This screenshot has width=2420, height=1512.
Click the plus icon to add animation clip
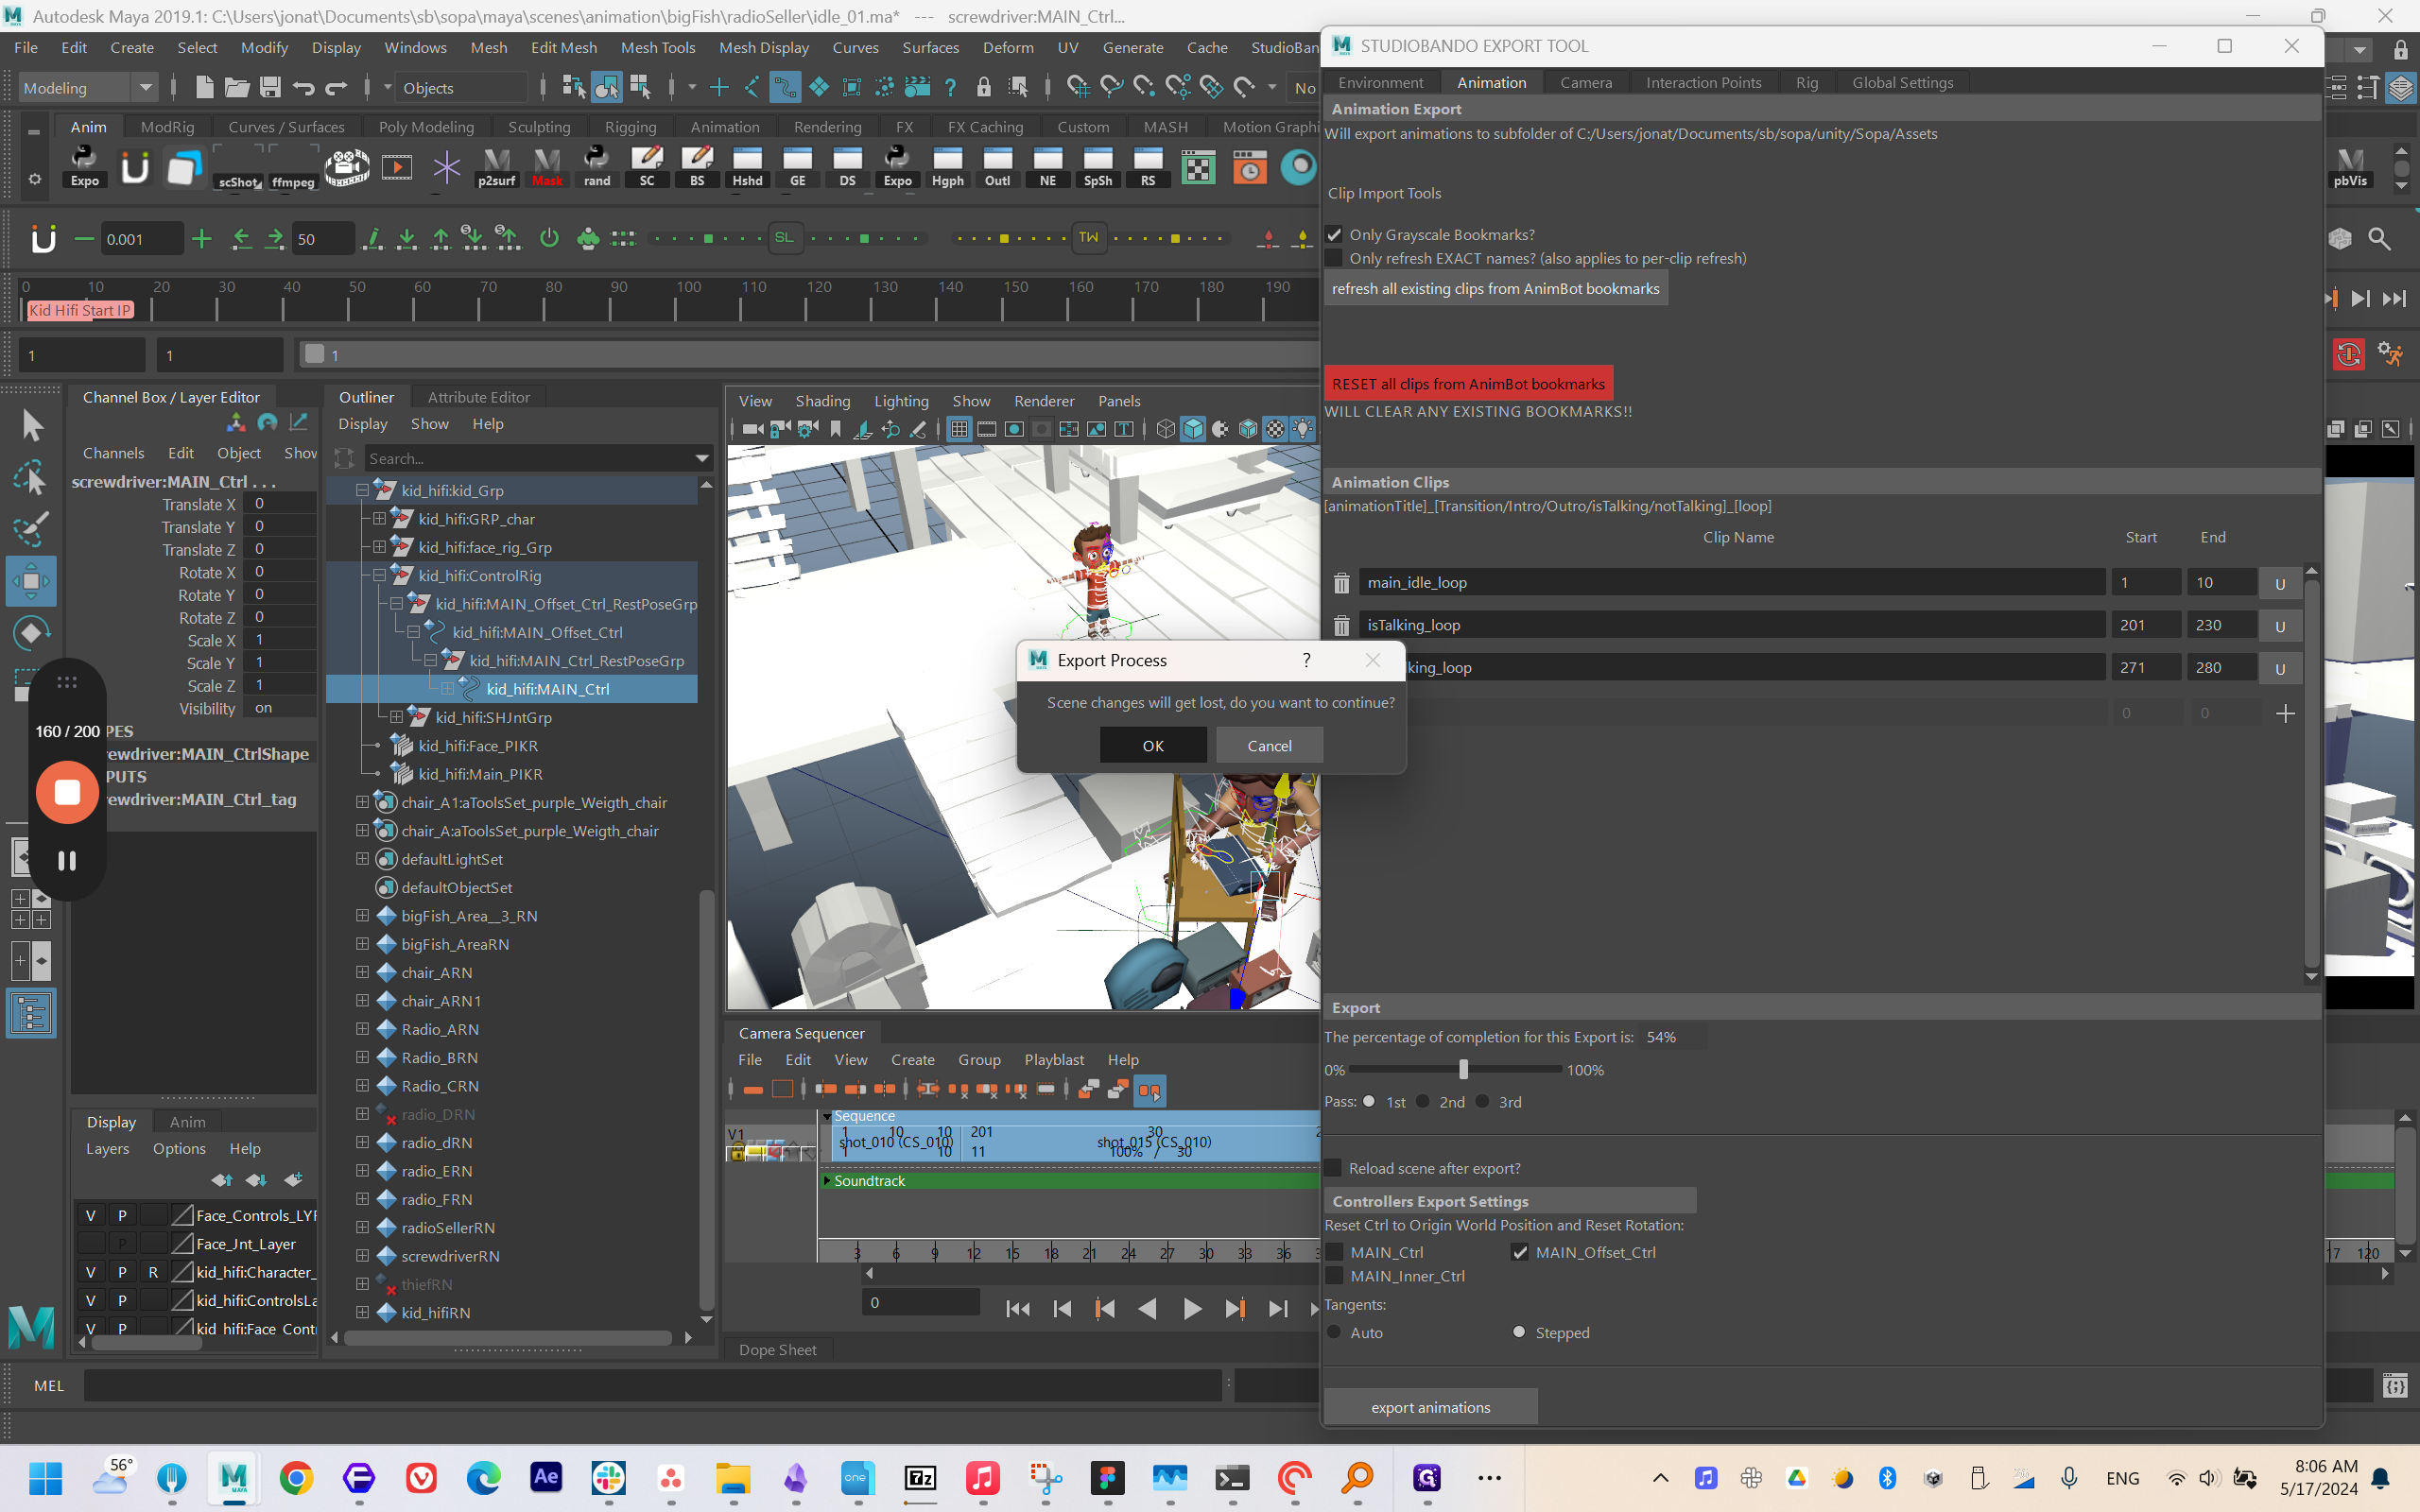pyautogui.click(x=2284, y=714)
